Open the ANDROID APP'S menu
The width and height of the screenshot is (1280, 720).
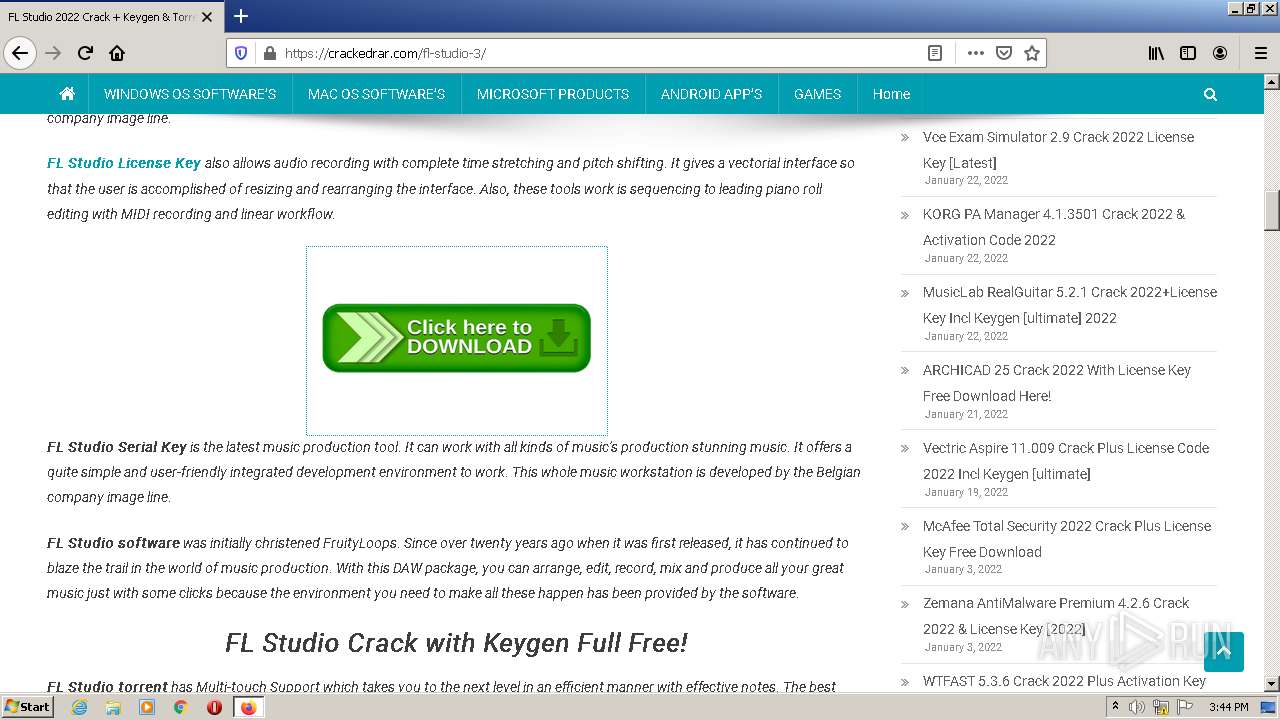711,94
